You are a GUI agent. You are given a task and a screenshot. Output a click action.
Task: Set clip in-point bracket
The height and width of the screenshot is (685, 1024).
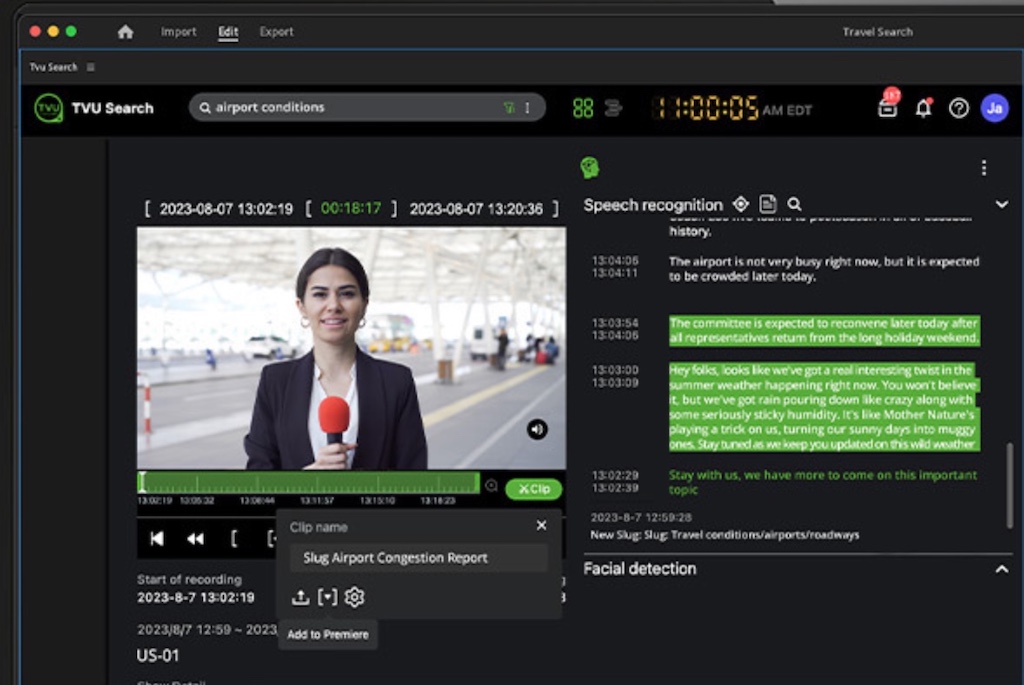(x=234, y=539)
